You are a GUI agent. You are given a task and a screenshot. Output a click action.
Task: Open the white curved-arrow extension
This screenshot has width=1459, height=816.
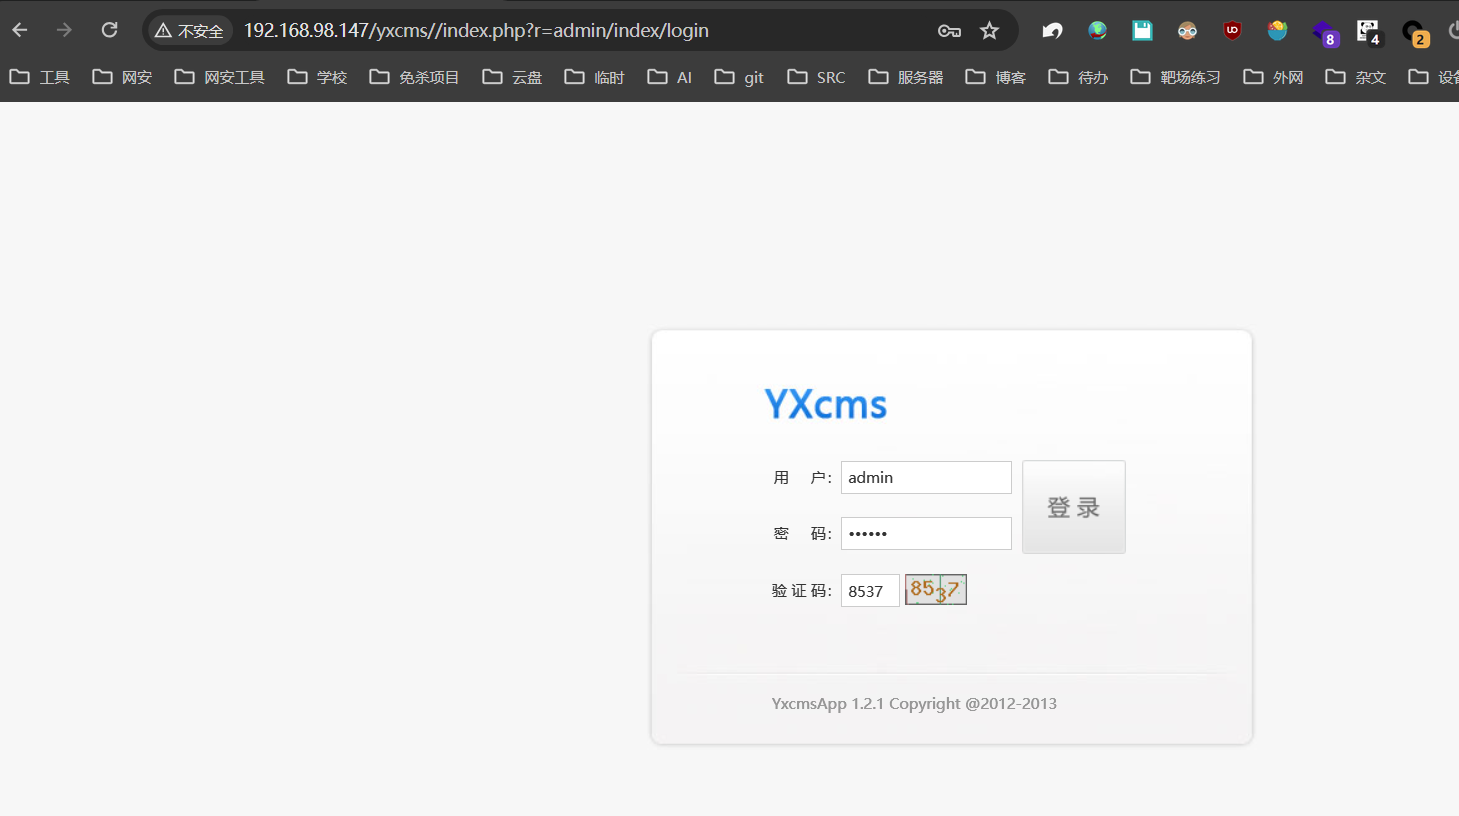pos(1052,31)
